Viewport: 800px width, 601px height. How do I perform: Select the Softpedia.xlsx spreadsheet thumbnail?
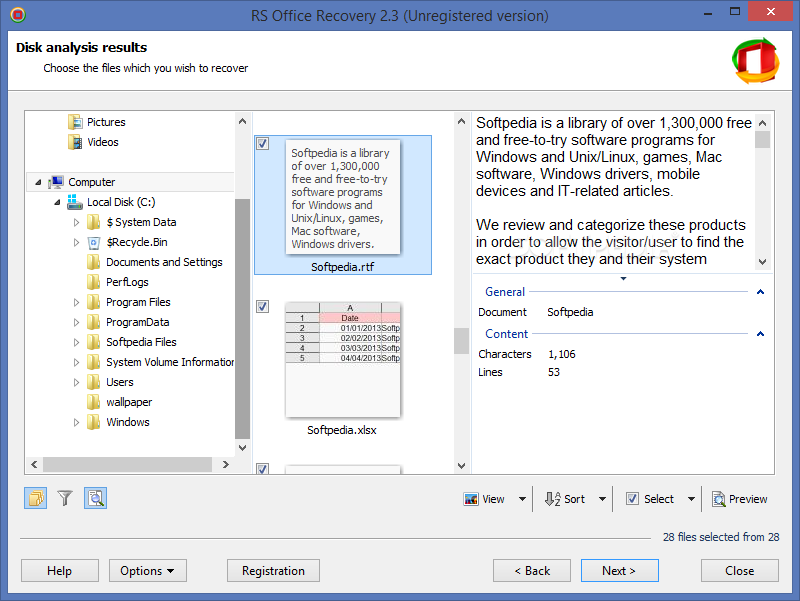(343, 360)
